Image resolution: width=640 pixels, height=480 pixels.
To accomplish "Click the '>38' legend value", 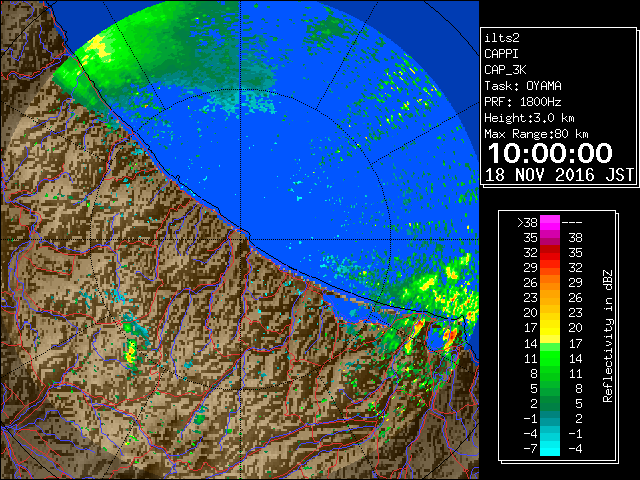I will click(527, 223).
